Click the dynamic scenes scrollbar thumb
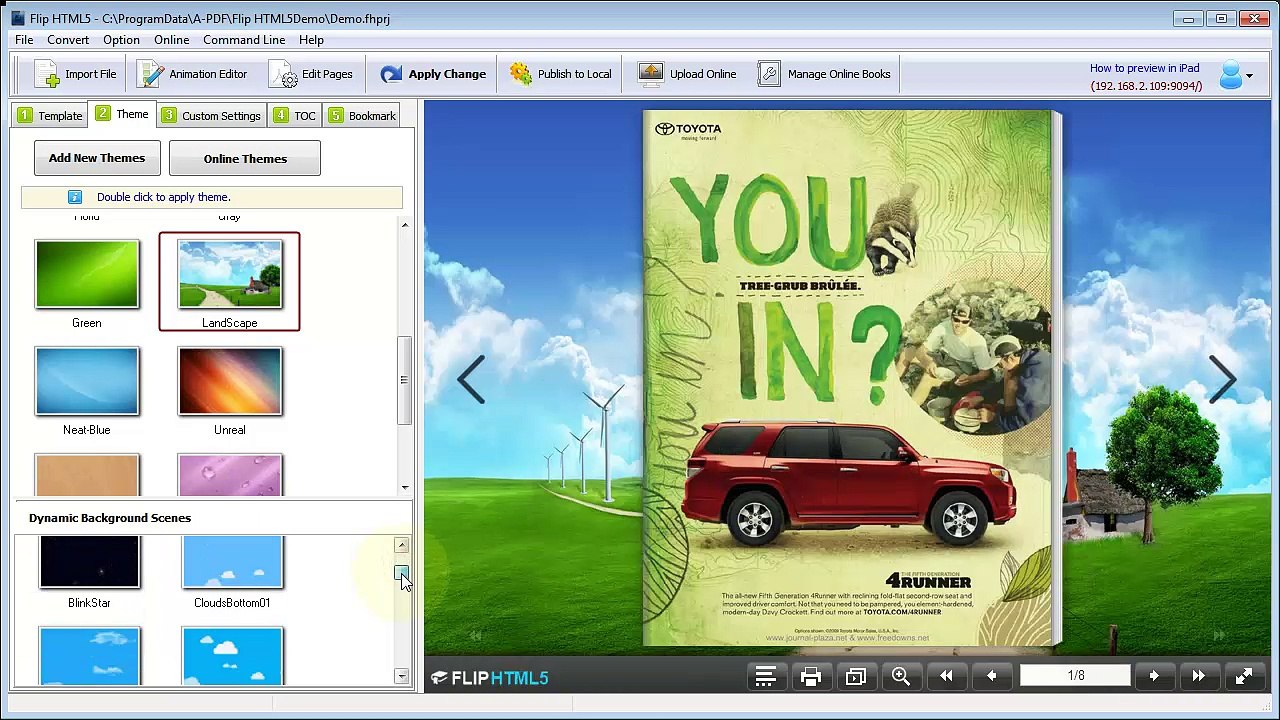The image size is (1280, 720). 401,573
